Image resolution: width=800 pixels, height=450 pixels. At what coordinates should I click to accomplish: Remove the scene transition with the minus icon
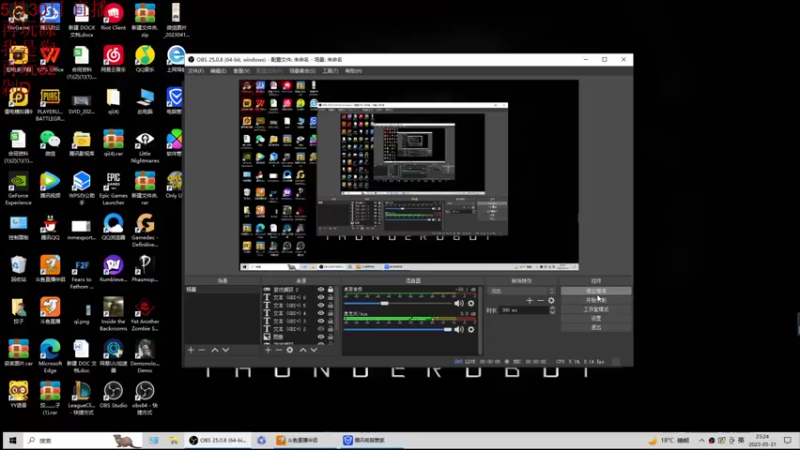pyautogui.click(x=540, y=301)
